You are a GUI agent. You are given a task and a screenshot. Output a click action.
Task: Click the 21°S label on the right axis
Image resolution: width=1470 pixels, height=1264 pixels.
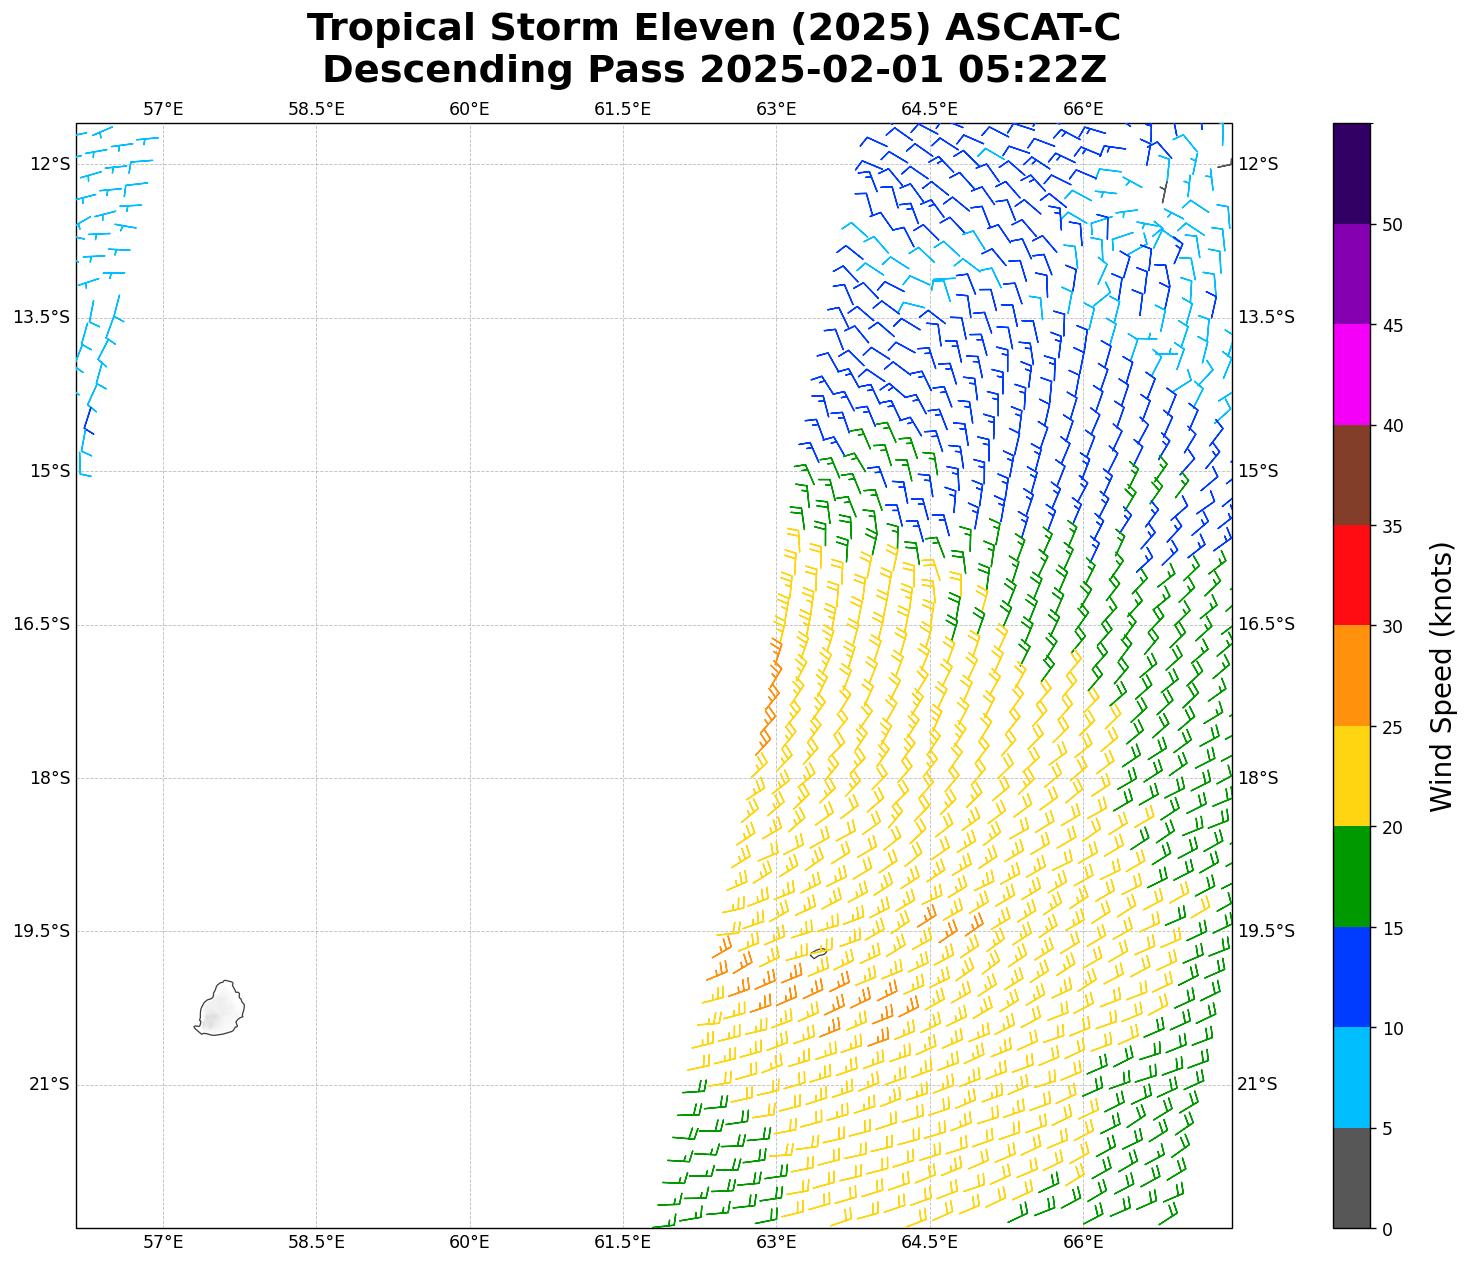1257,1084
